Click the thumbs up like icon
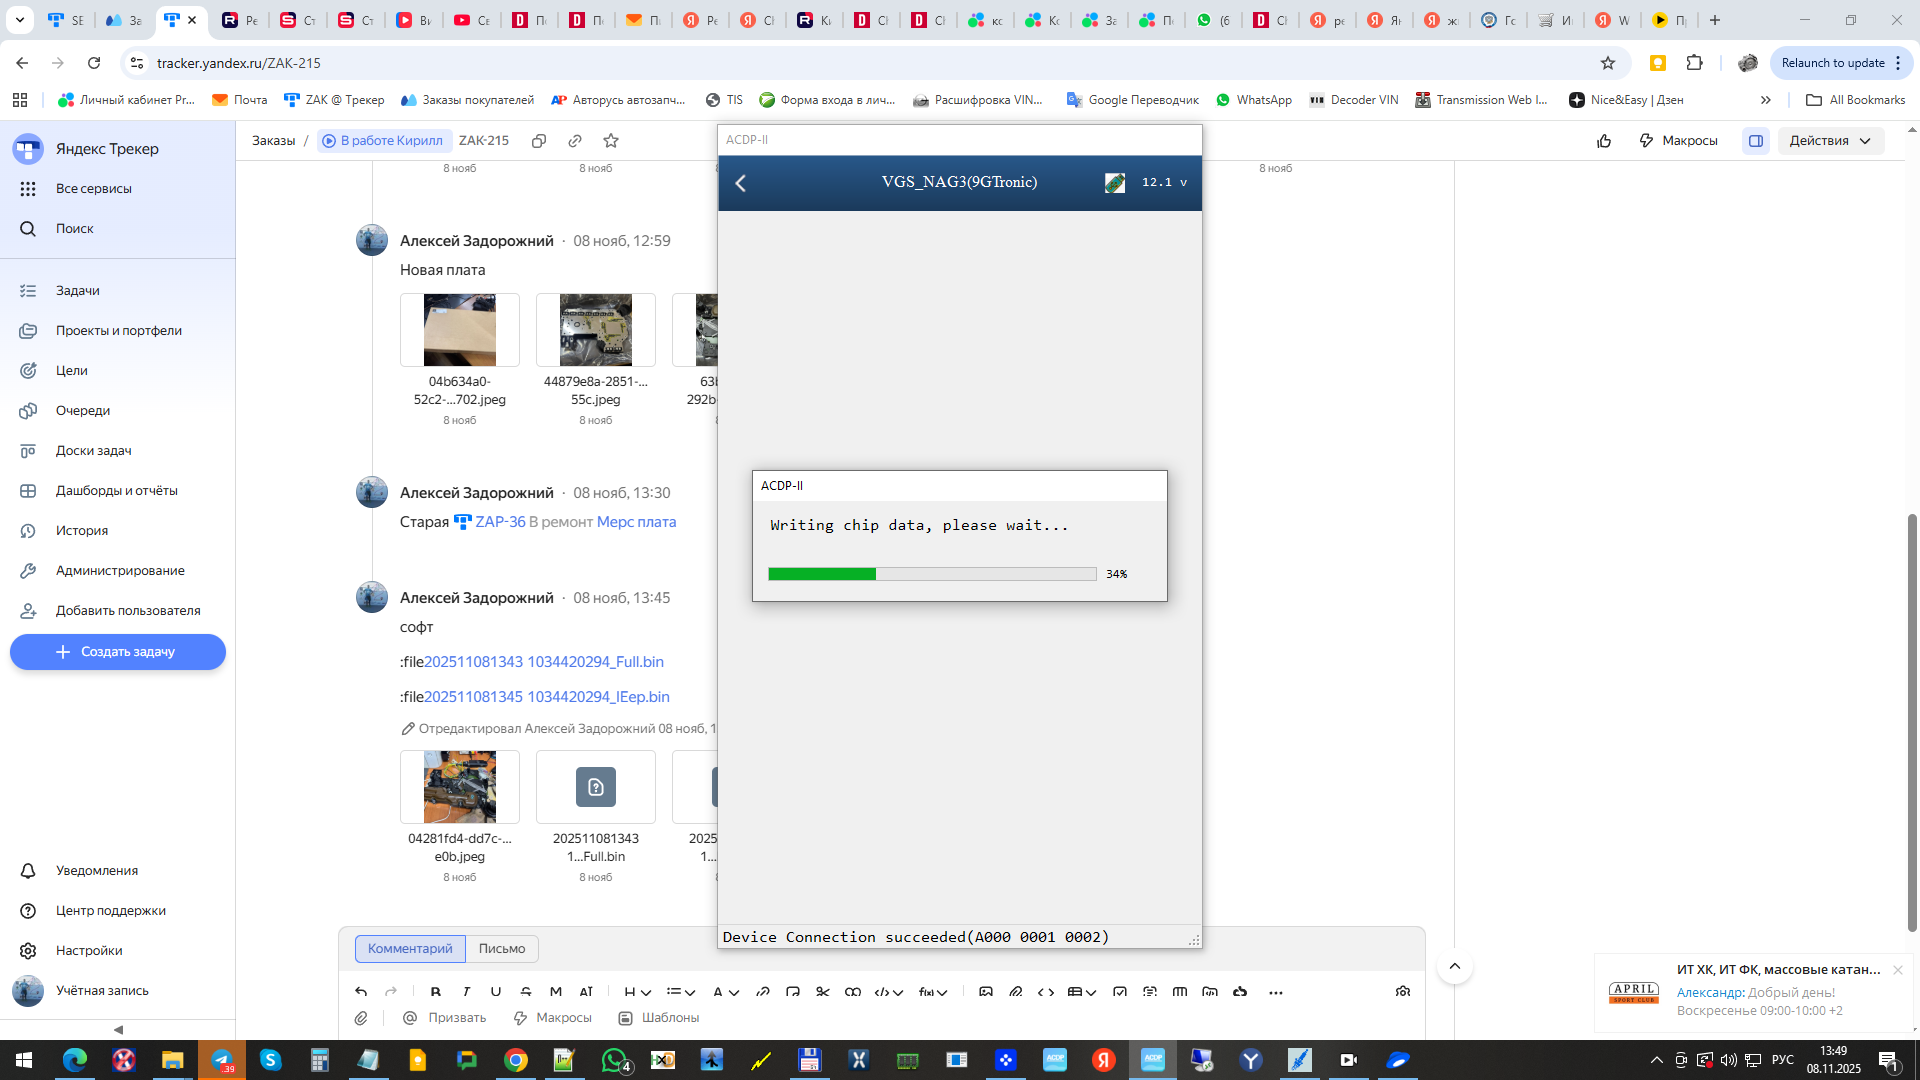Image resolution: width=1920 pixels, height=1080 pixels. tap(1604, 141)
